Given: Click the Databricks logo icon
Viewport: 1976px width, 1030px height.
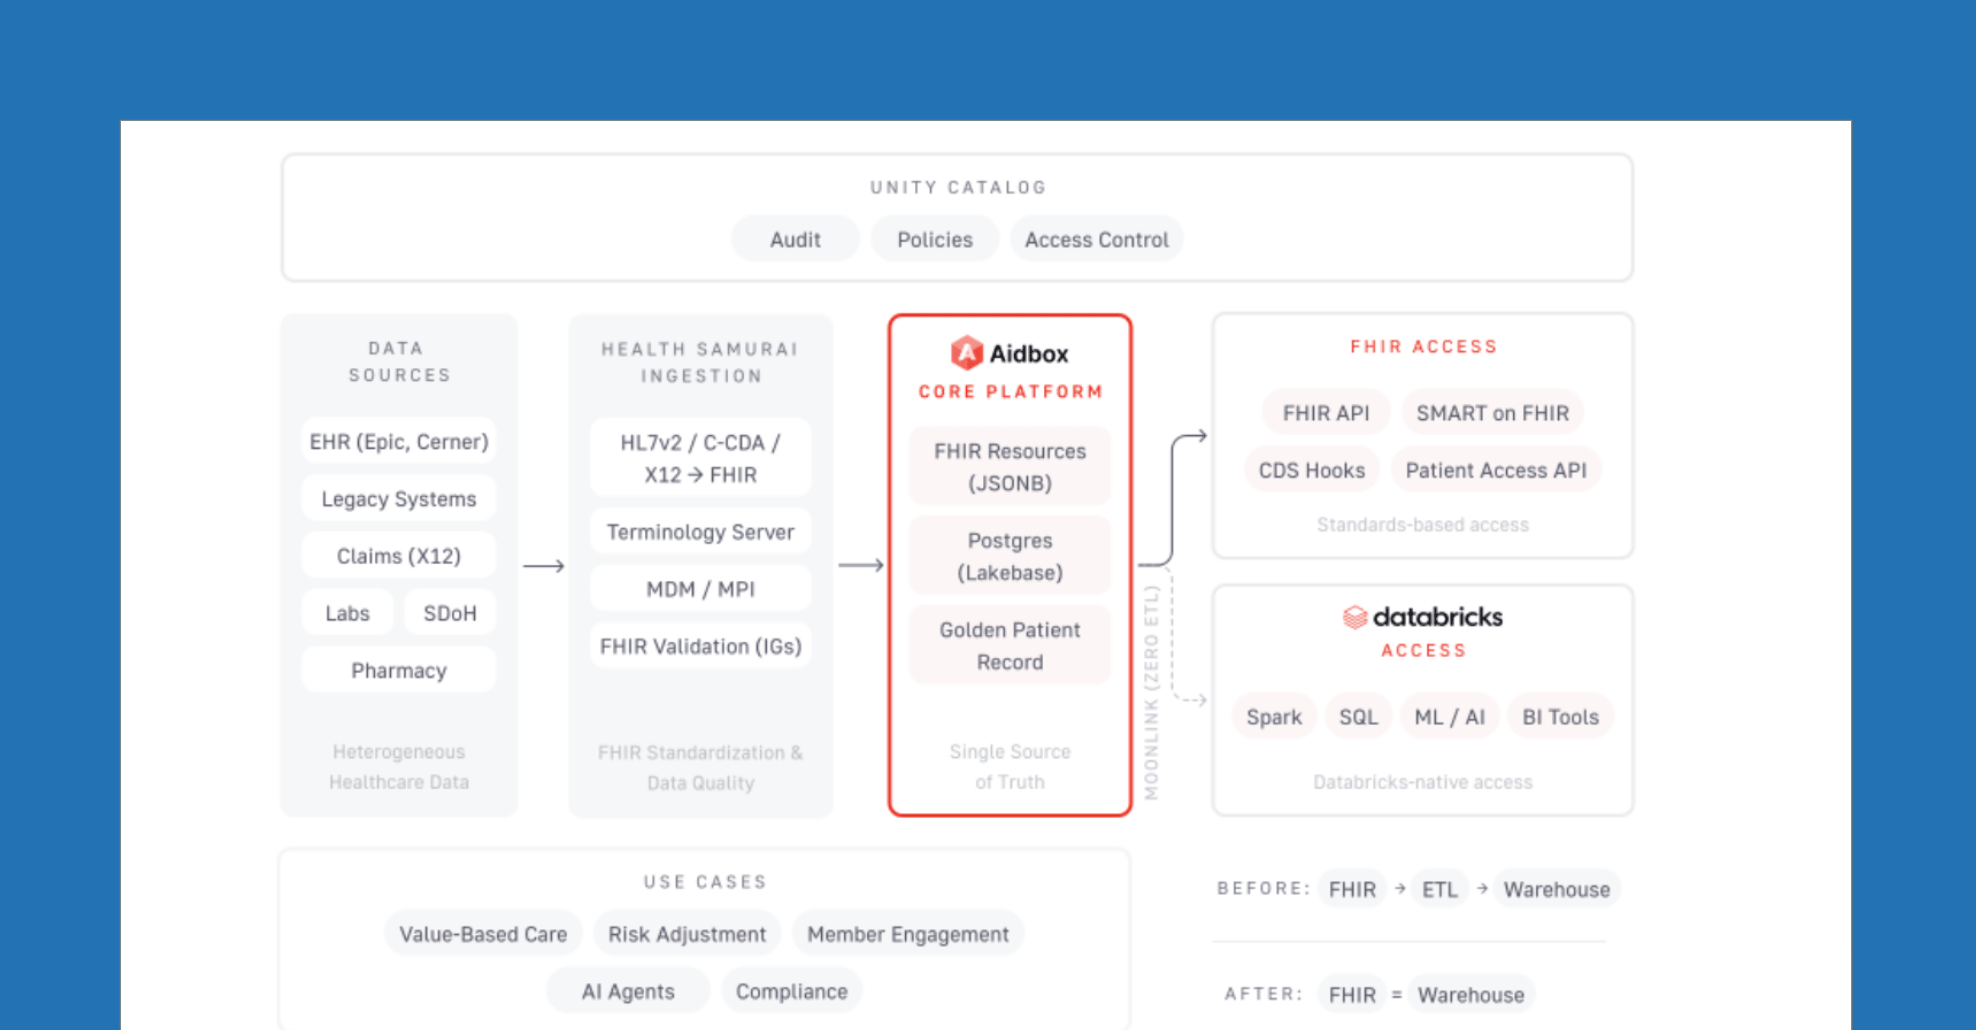Looking at the screenshot, I should (1354, 617).
